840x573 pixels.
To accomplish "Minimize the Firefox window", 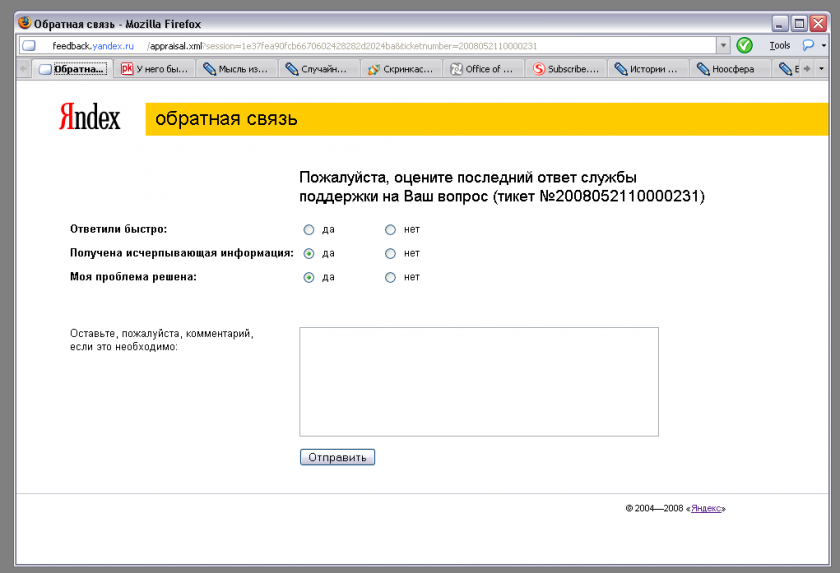I will 780,24.
